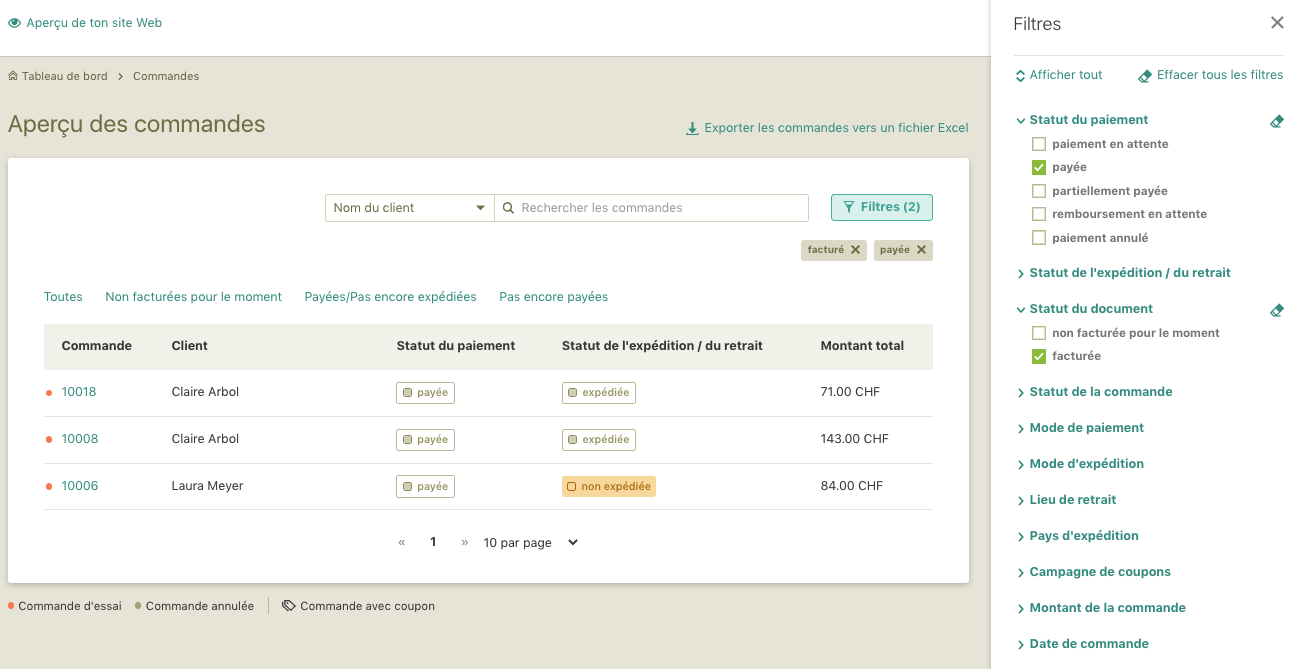Click the Filtres (2) button
This screenshot has width=1300, height=669.
882,207
